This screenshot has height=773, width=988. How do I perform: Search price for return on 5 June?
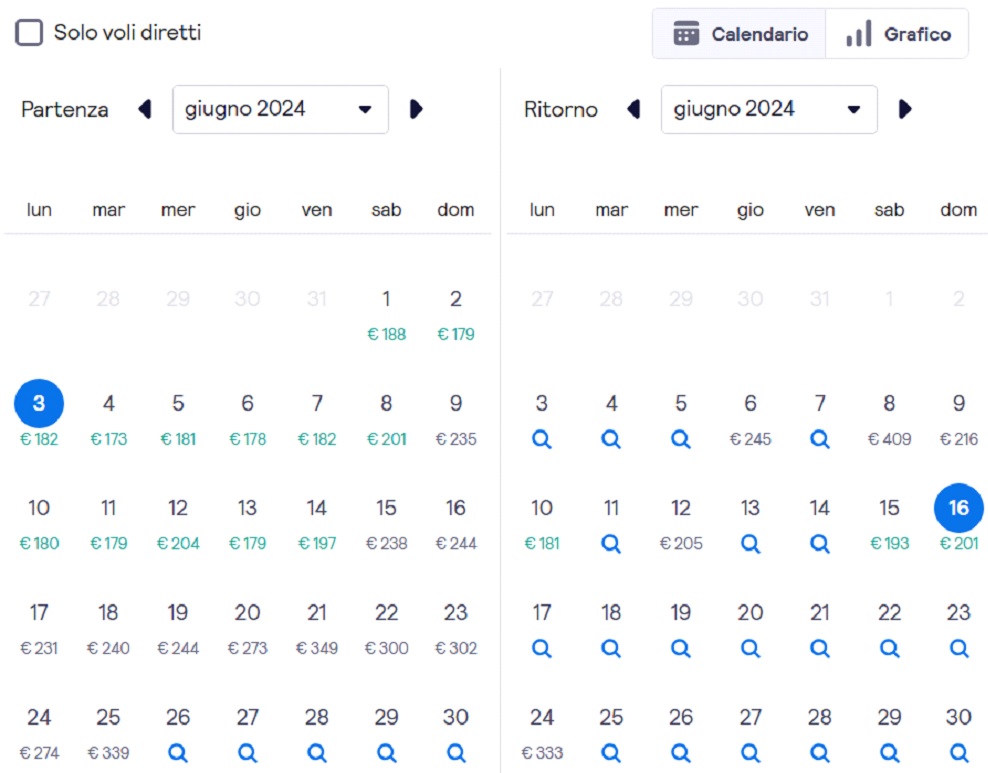coord(681,439)
